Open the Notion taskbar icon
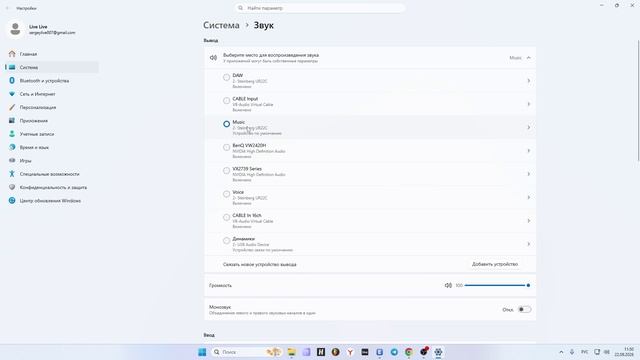 click(x=321, y=352)
